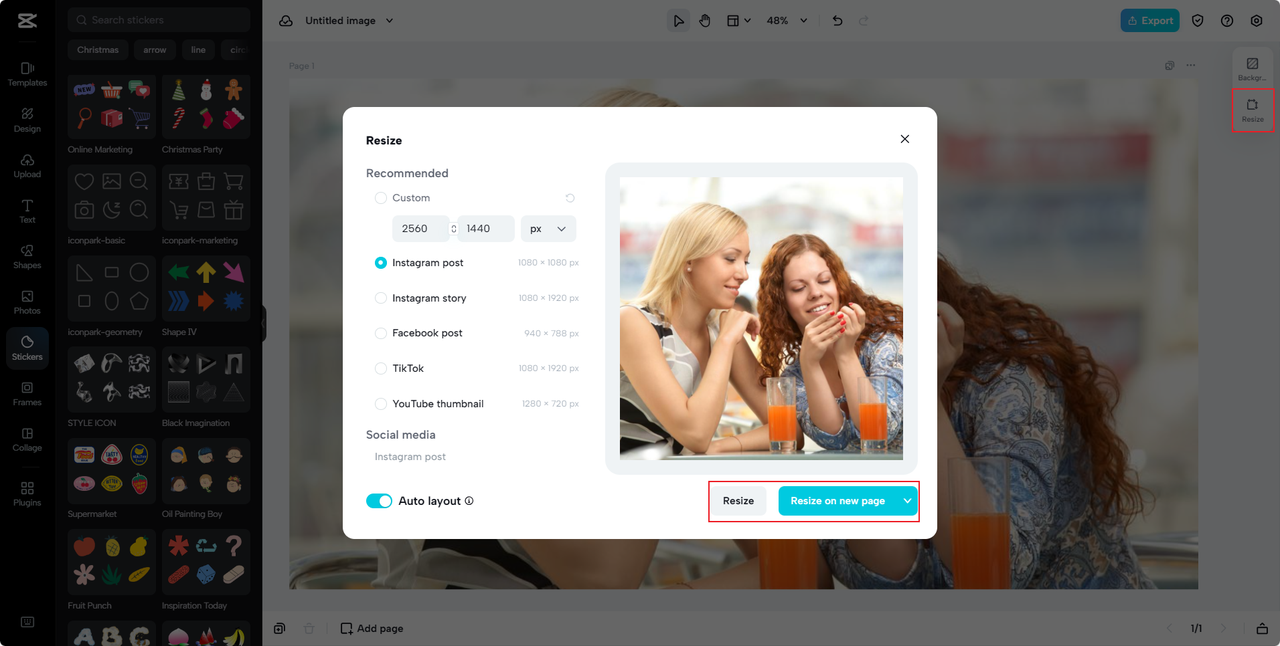Open the Shape IV sticker pack

205,289
